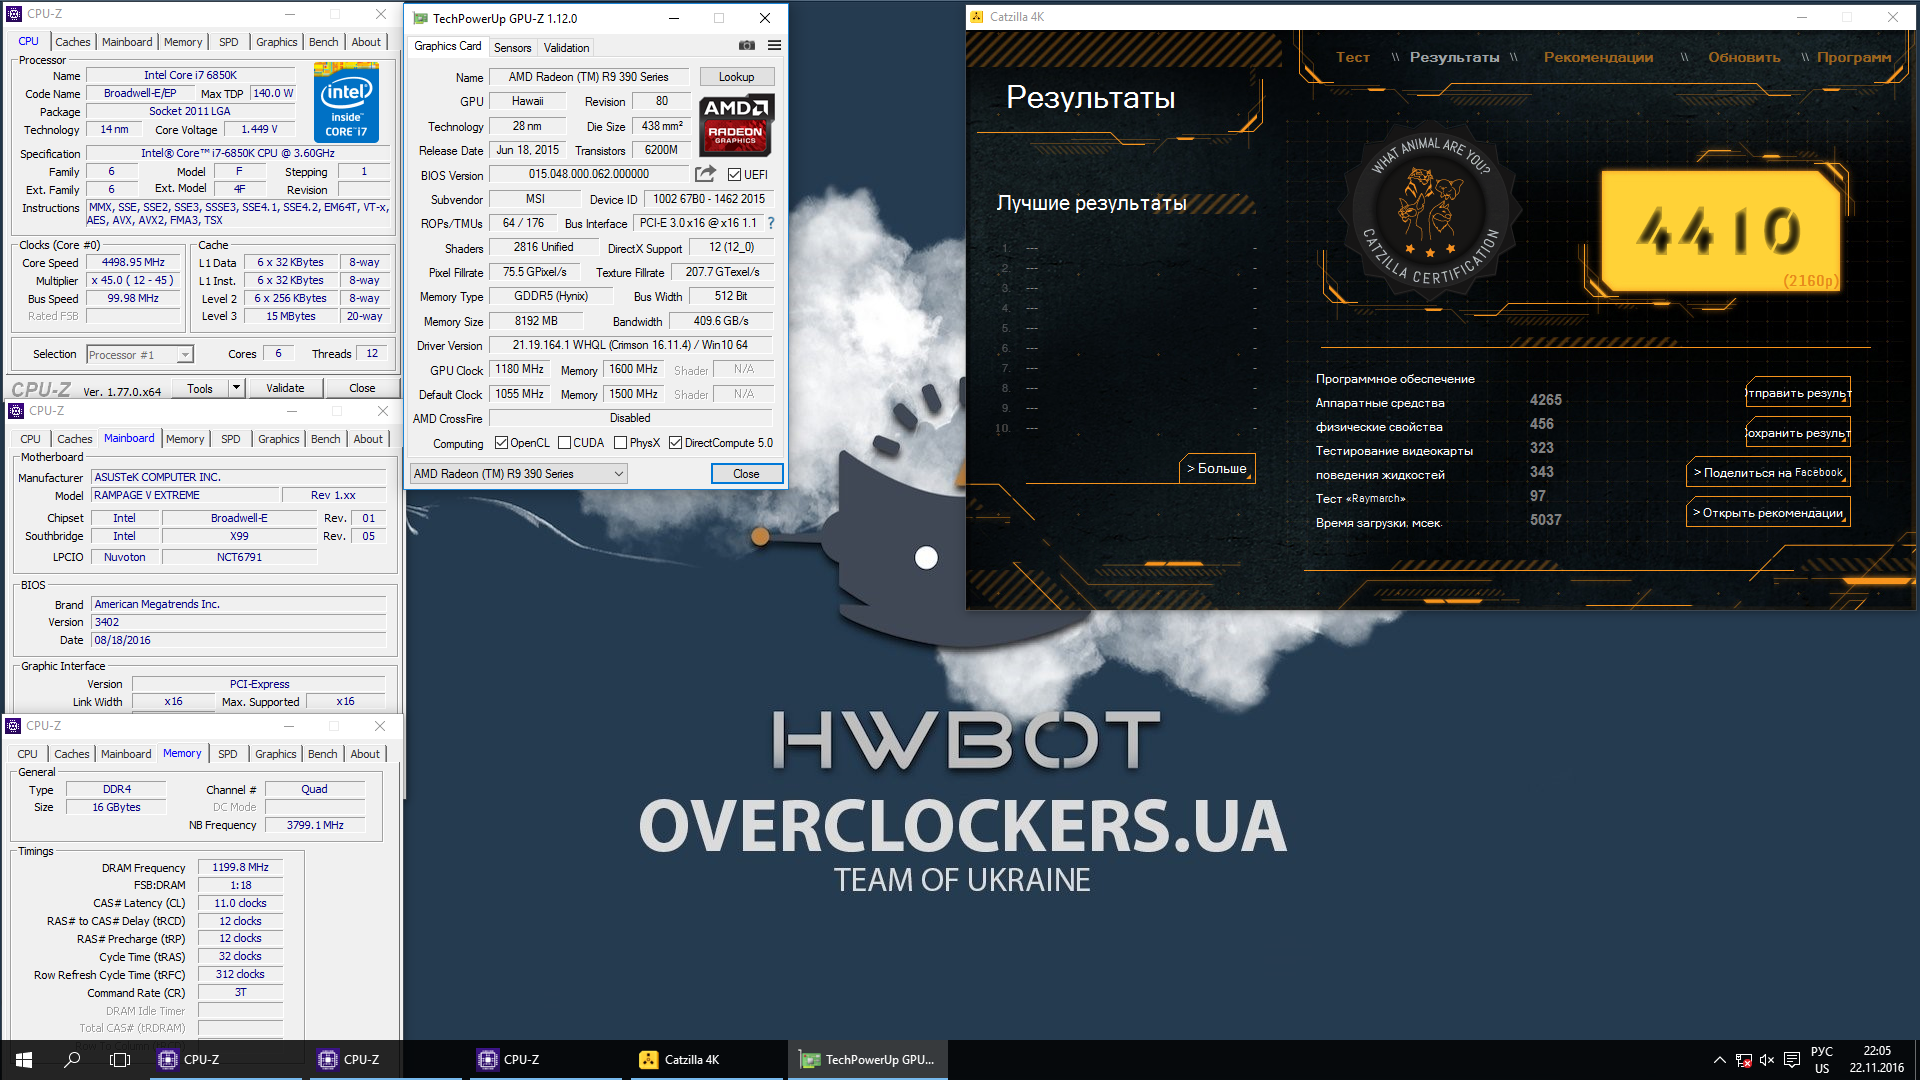This screenshot has height=1080, width=1920.
Task: Toggle UEFI checkbox in GPU-Z
Action: (735, 174)
